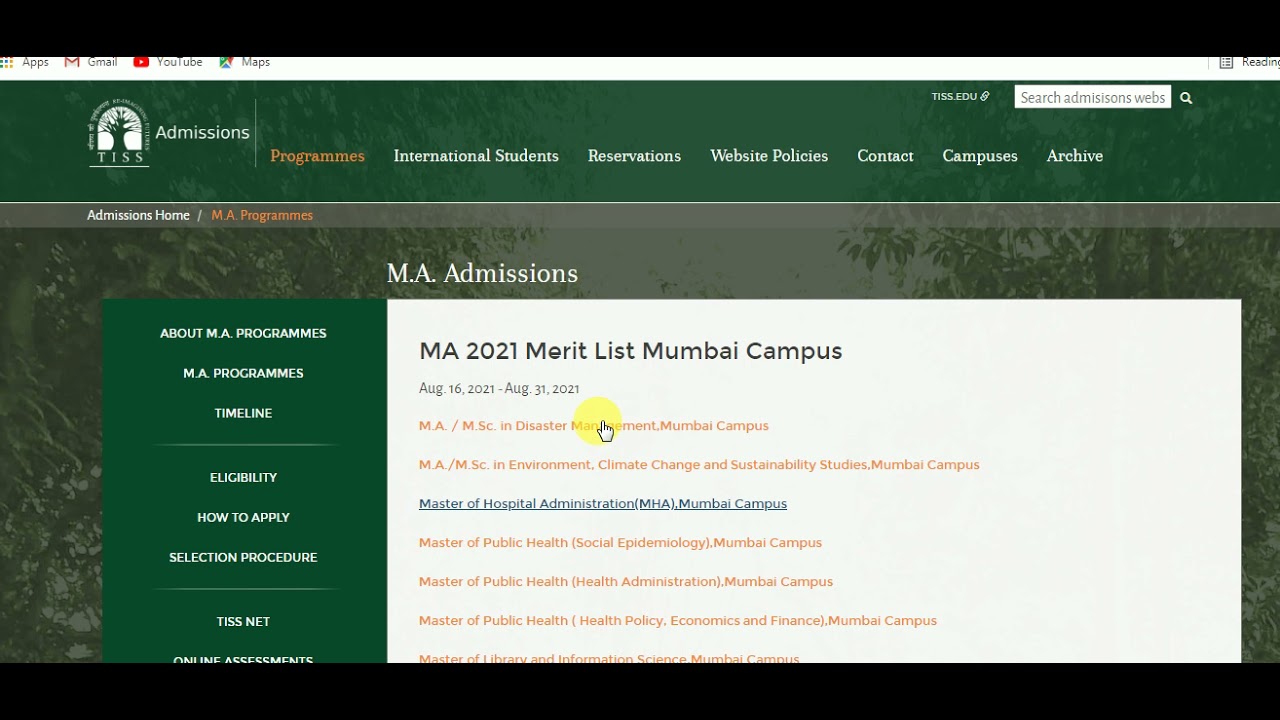Focus the Search admissions website field
The height and width of the screenshot is (720, 1280).
[x=1093, y=97]
